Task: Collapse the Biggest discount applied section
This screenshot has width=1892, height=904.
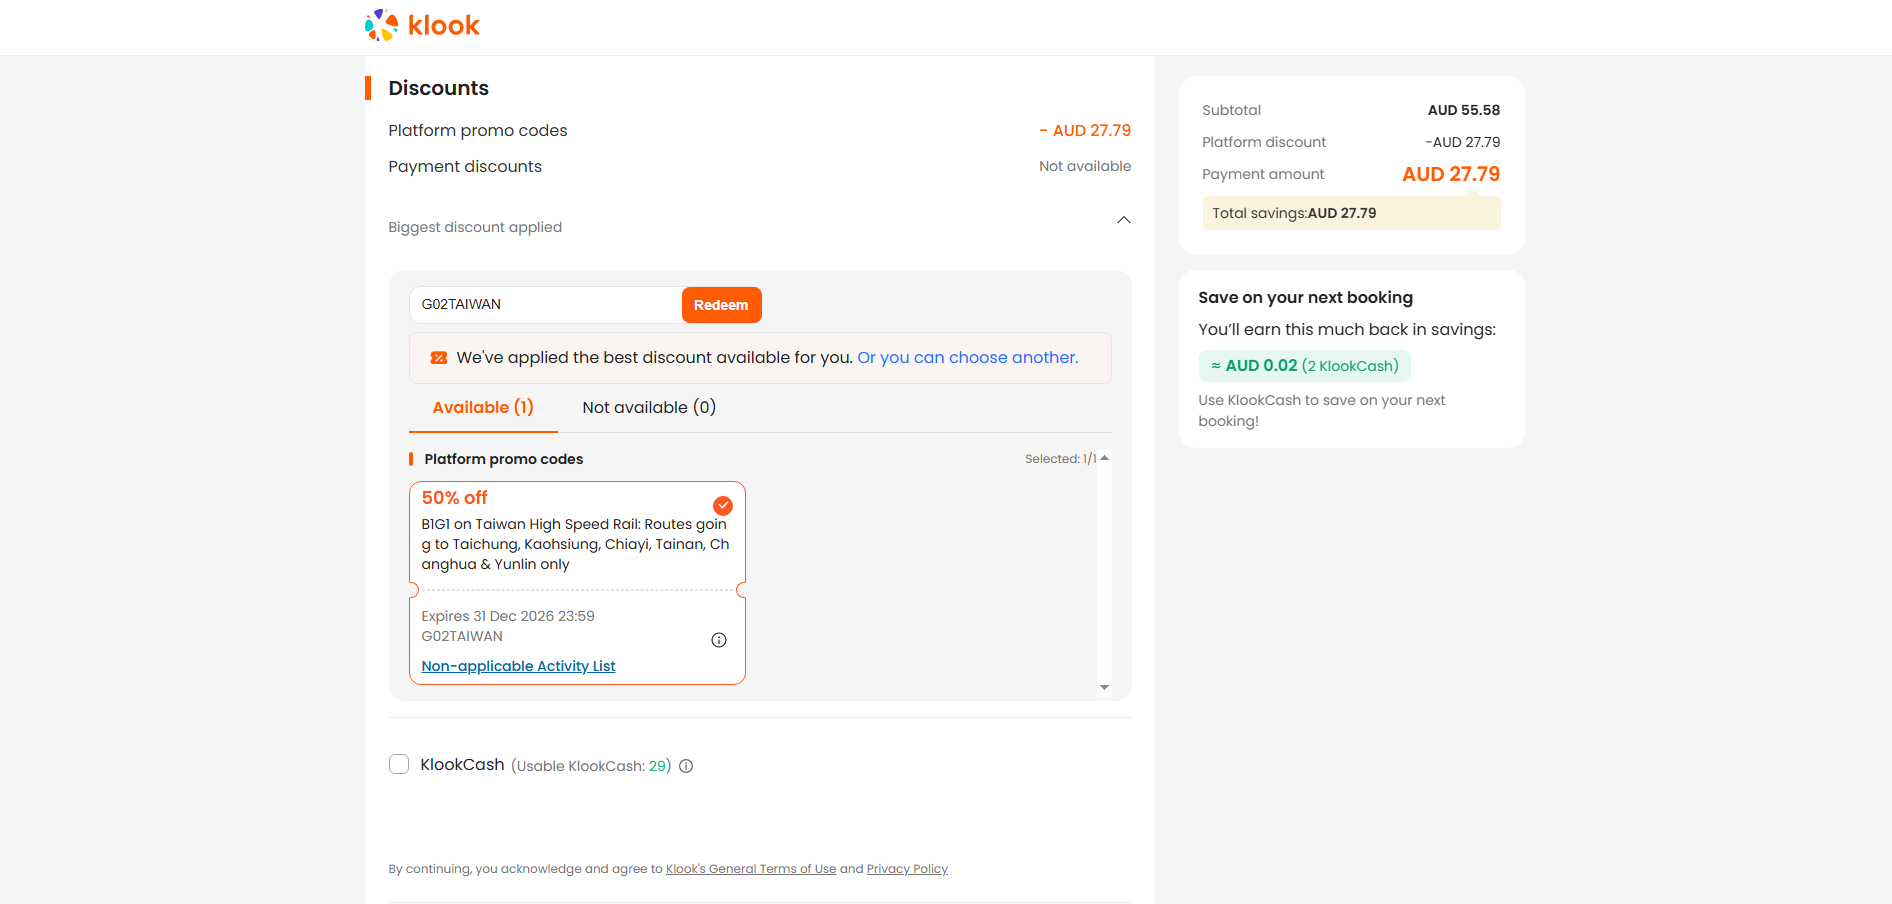Action: [1124, 220]
